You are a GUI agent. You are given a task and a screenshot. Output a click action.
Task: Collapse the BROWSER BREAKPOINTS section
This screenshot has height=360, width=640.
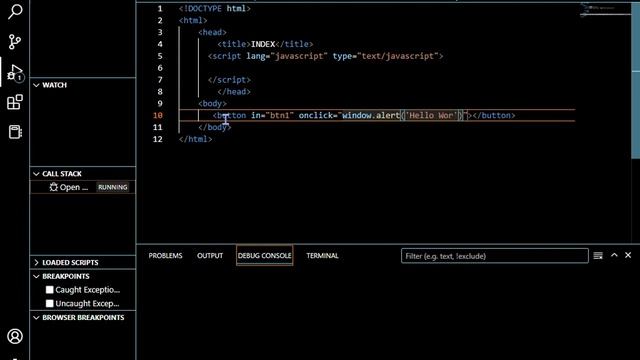[x=36, y=318]
